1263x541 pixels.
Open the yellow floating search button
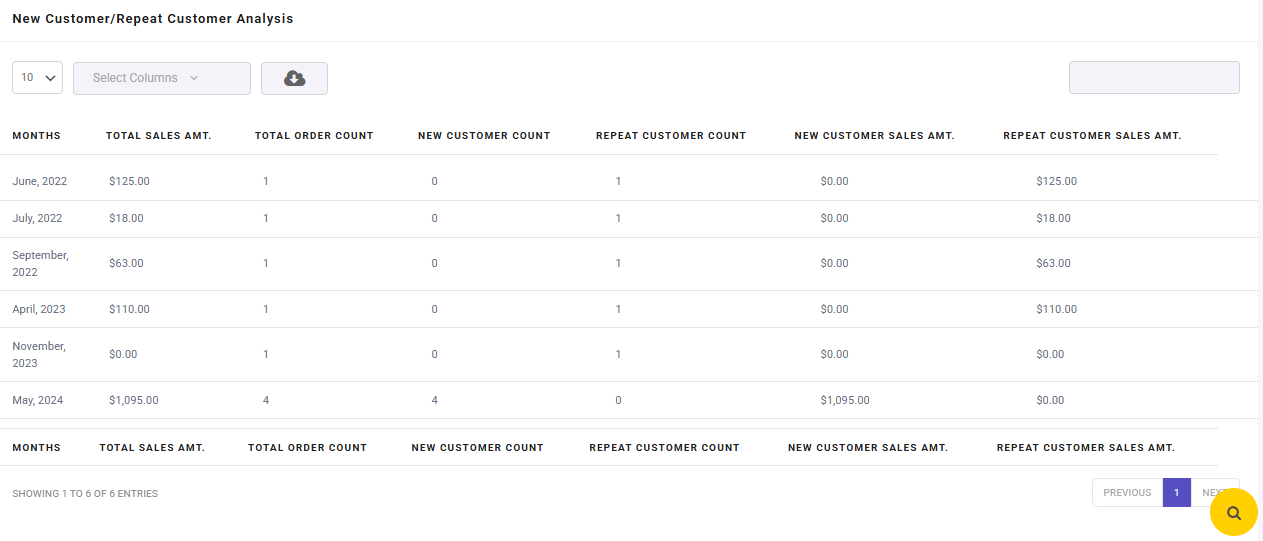point(1234,513)
